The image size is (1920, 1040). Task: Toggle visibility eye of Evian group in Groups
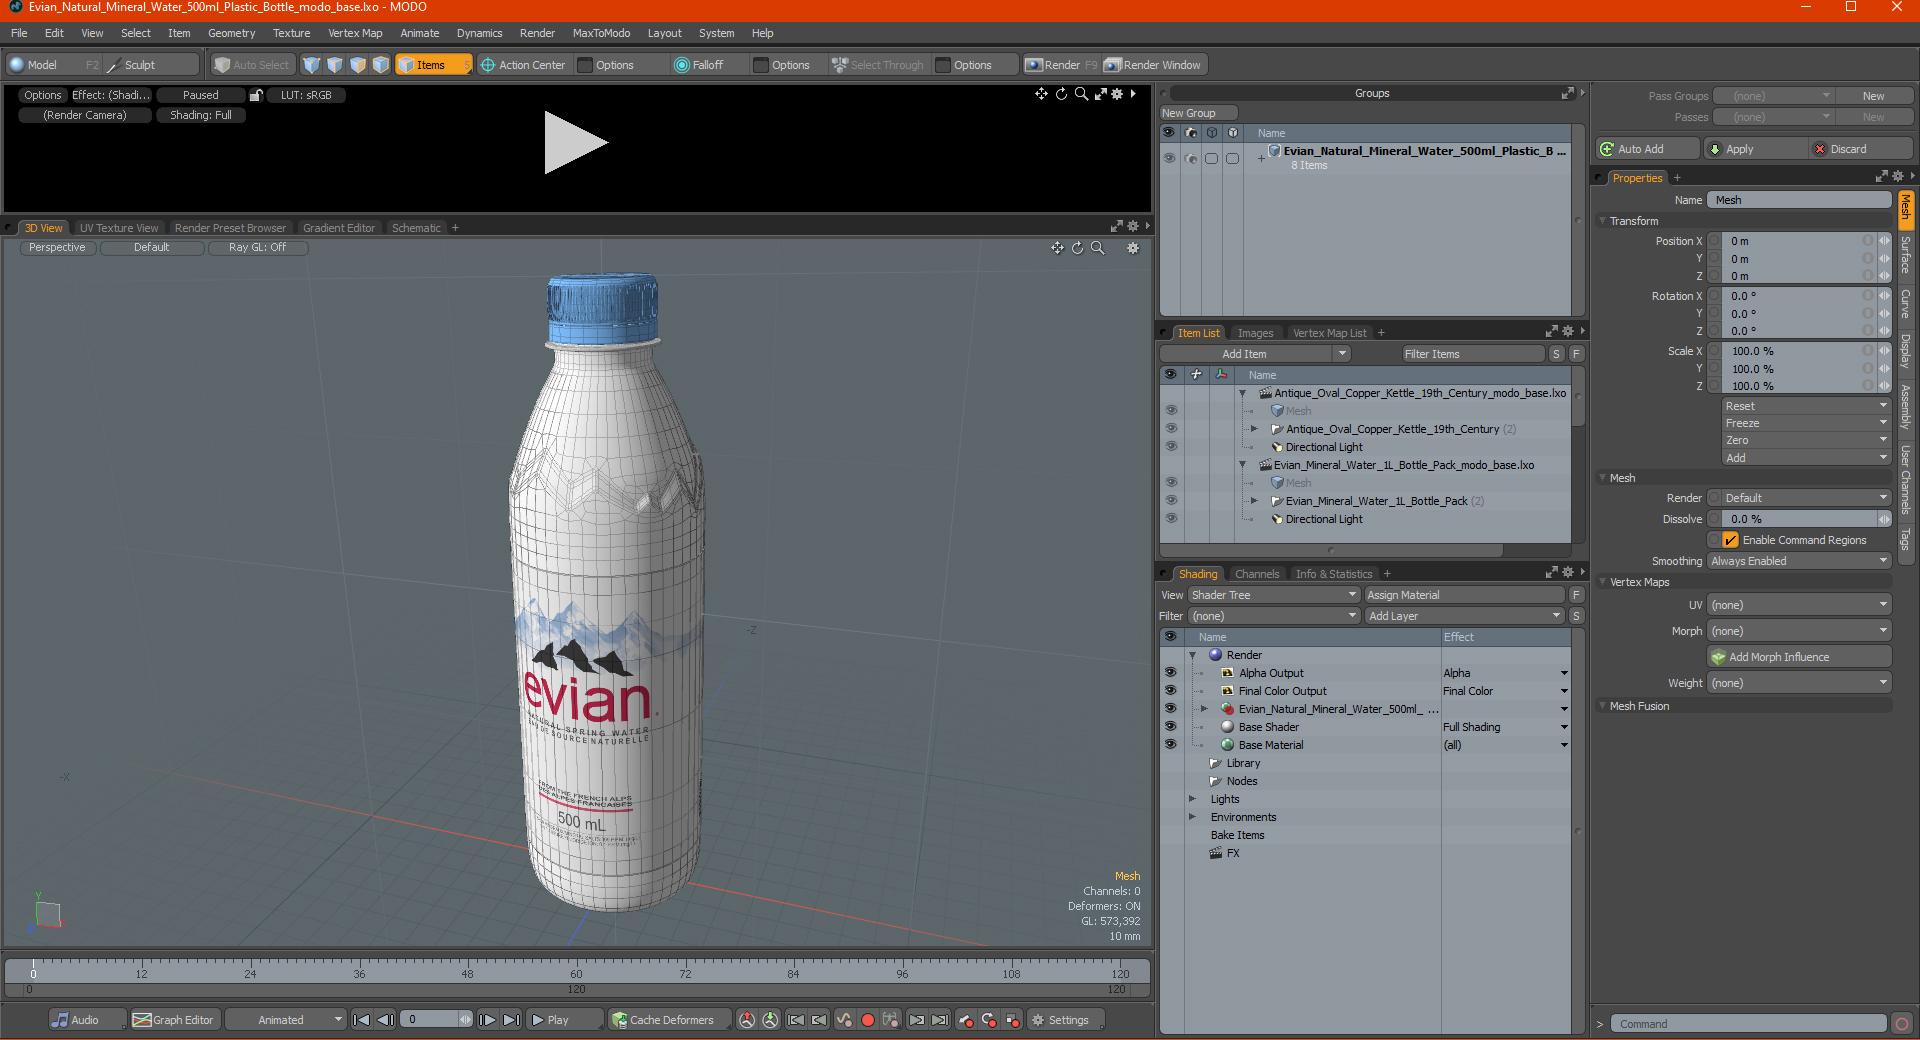[x=1169, y=158]
